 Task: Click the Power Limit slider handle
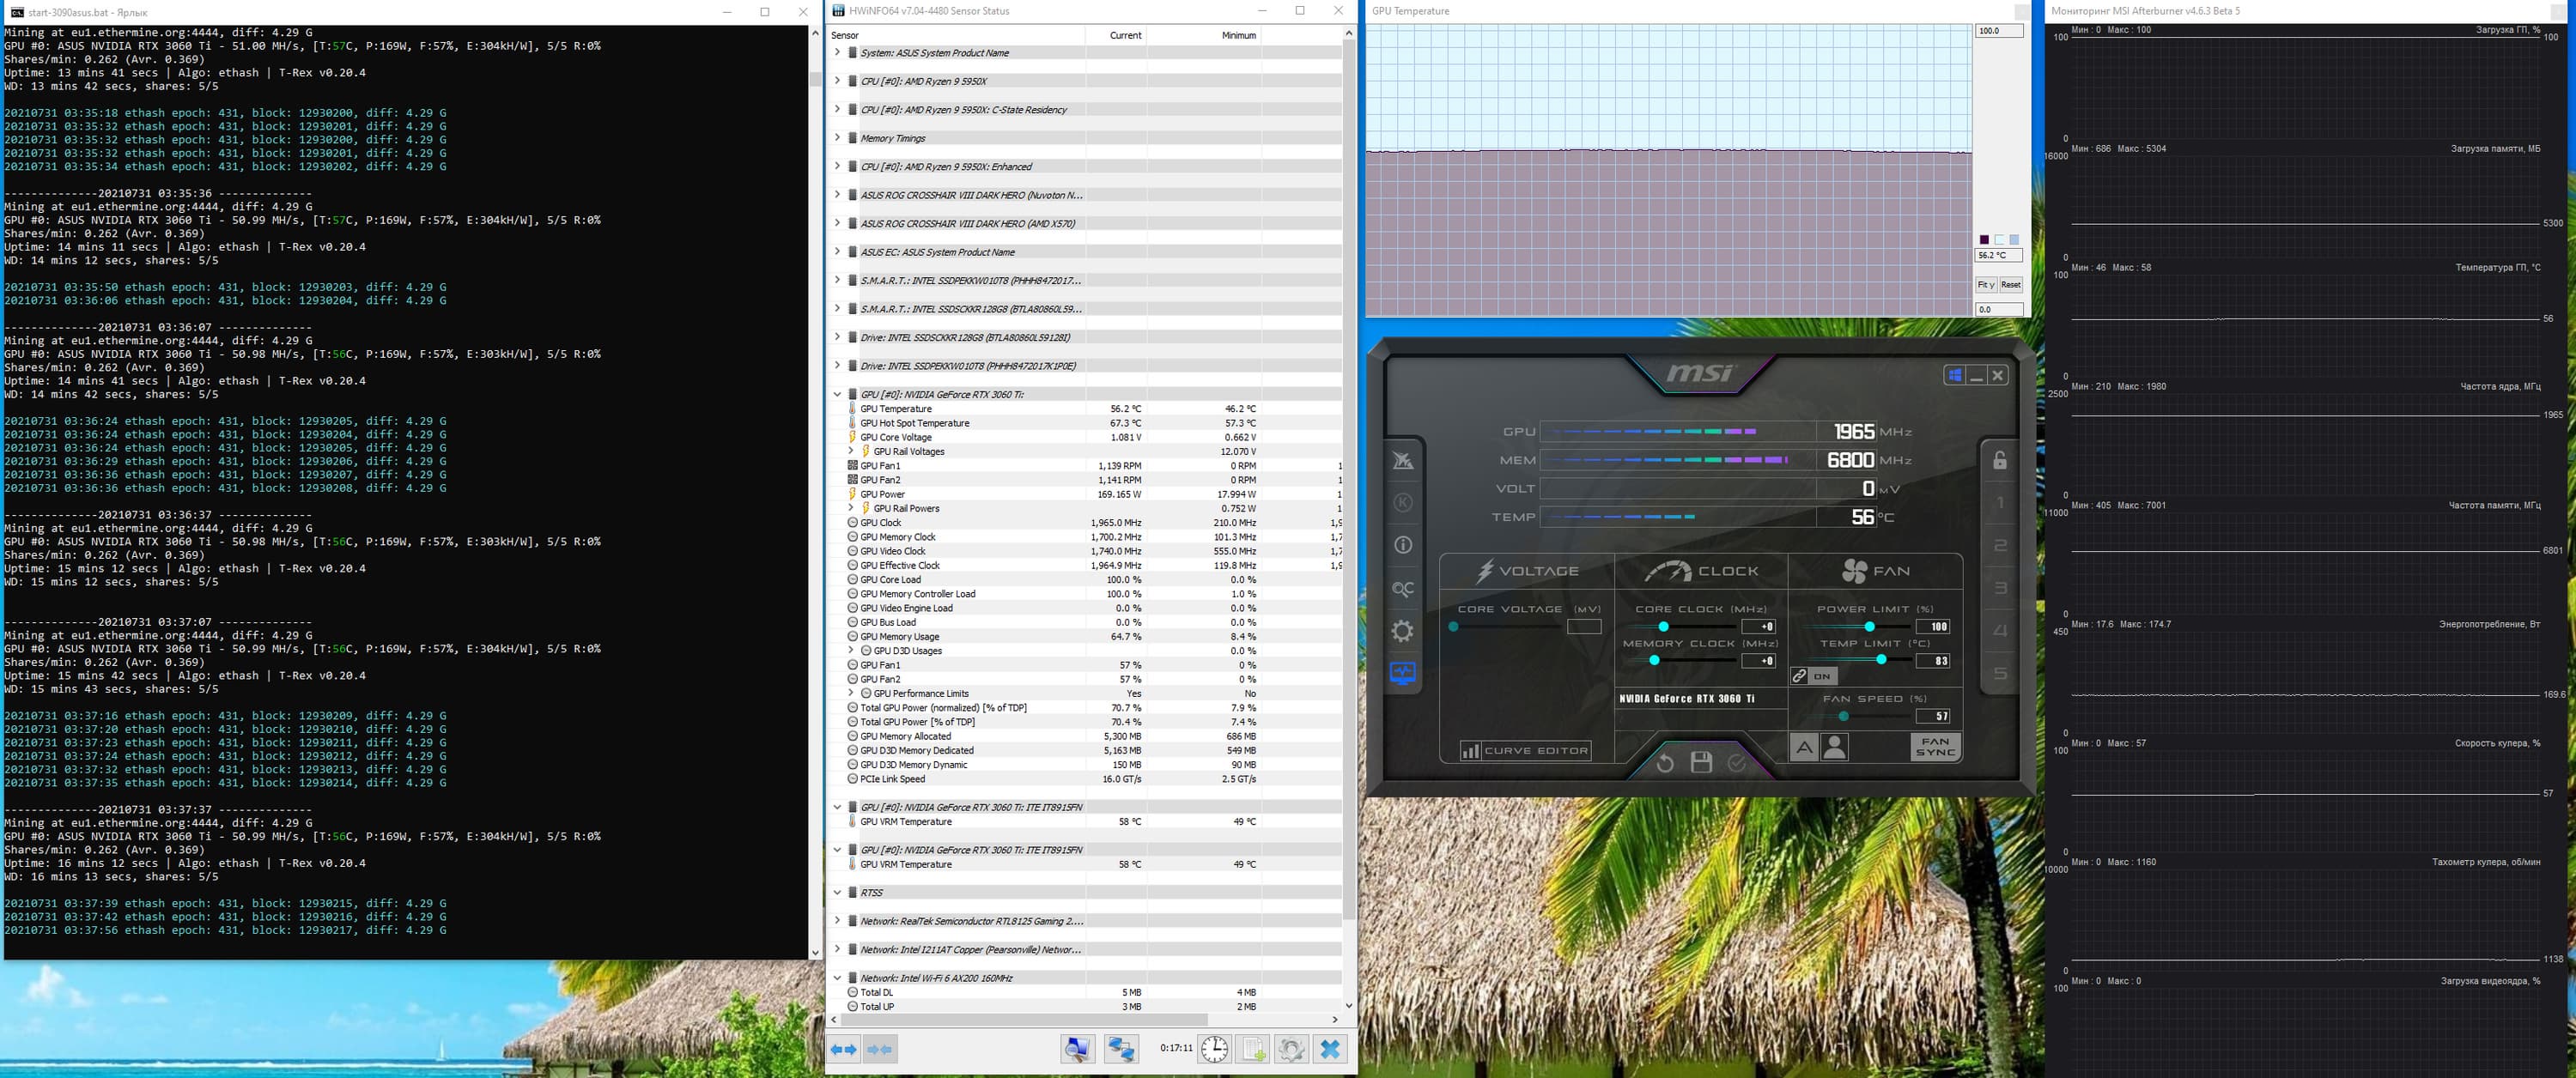(x=1869, y=627)
